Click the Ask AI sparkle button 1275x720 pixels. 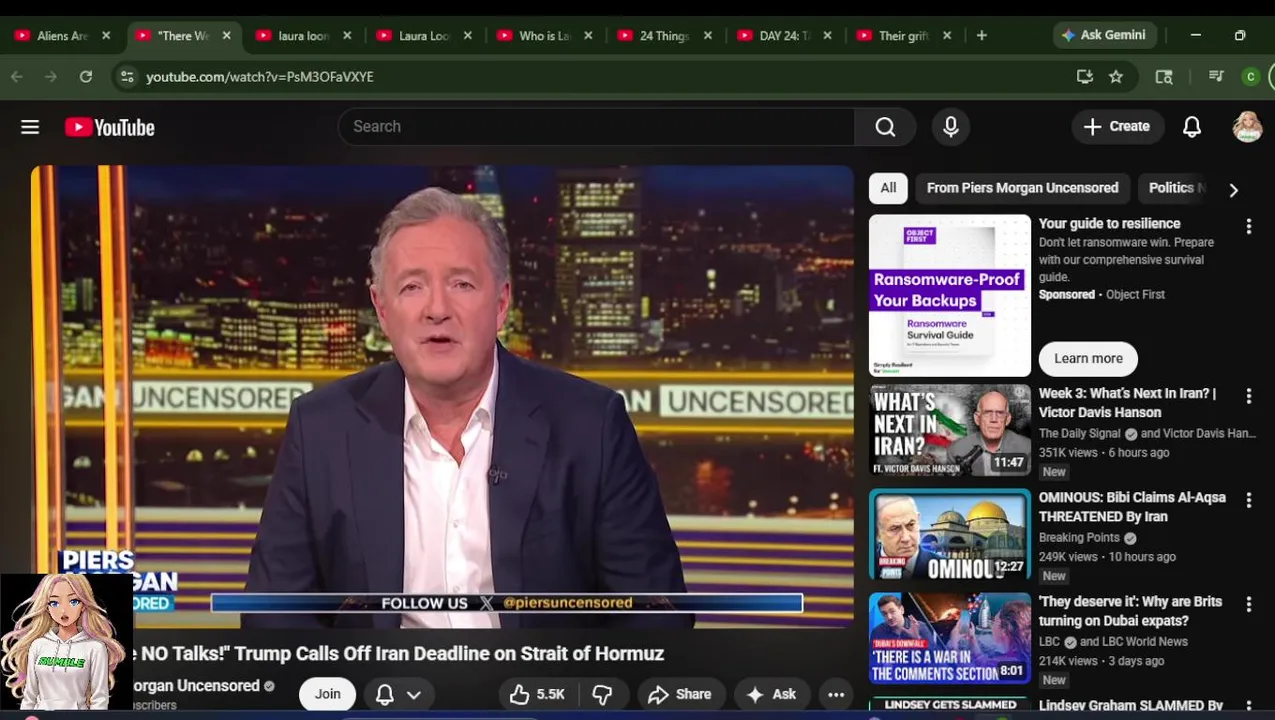tap(771, 694)
